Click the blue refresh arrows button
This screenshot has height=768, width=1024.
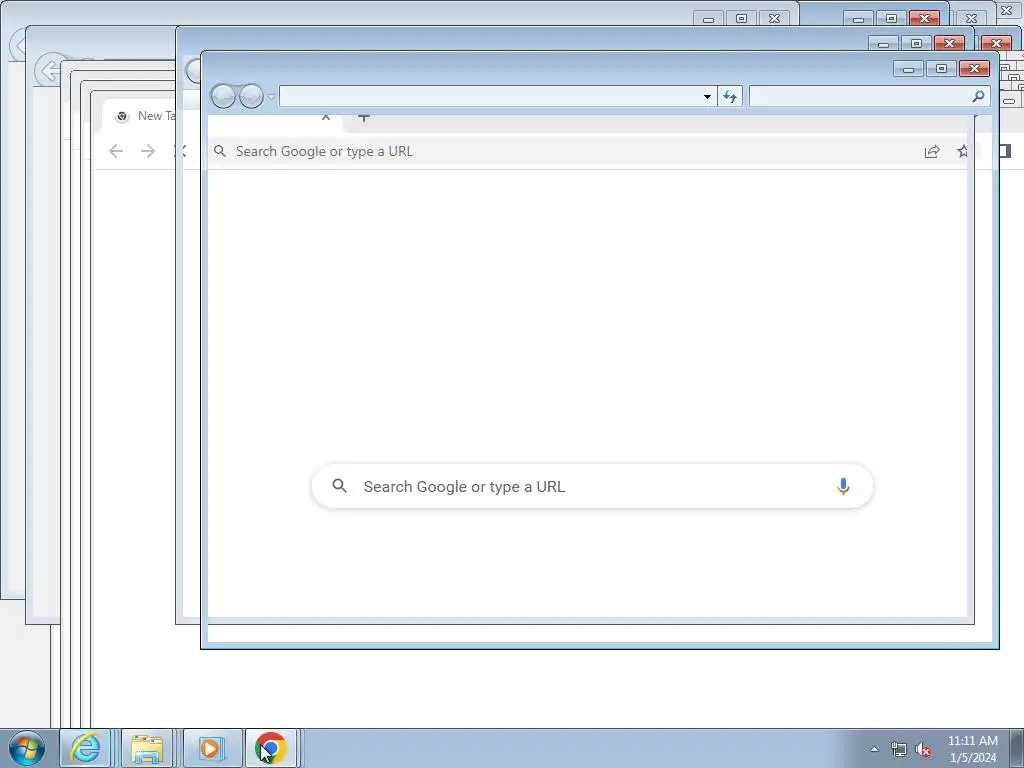pyautogui.click(x=730, y=97)
